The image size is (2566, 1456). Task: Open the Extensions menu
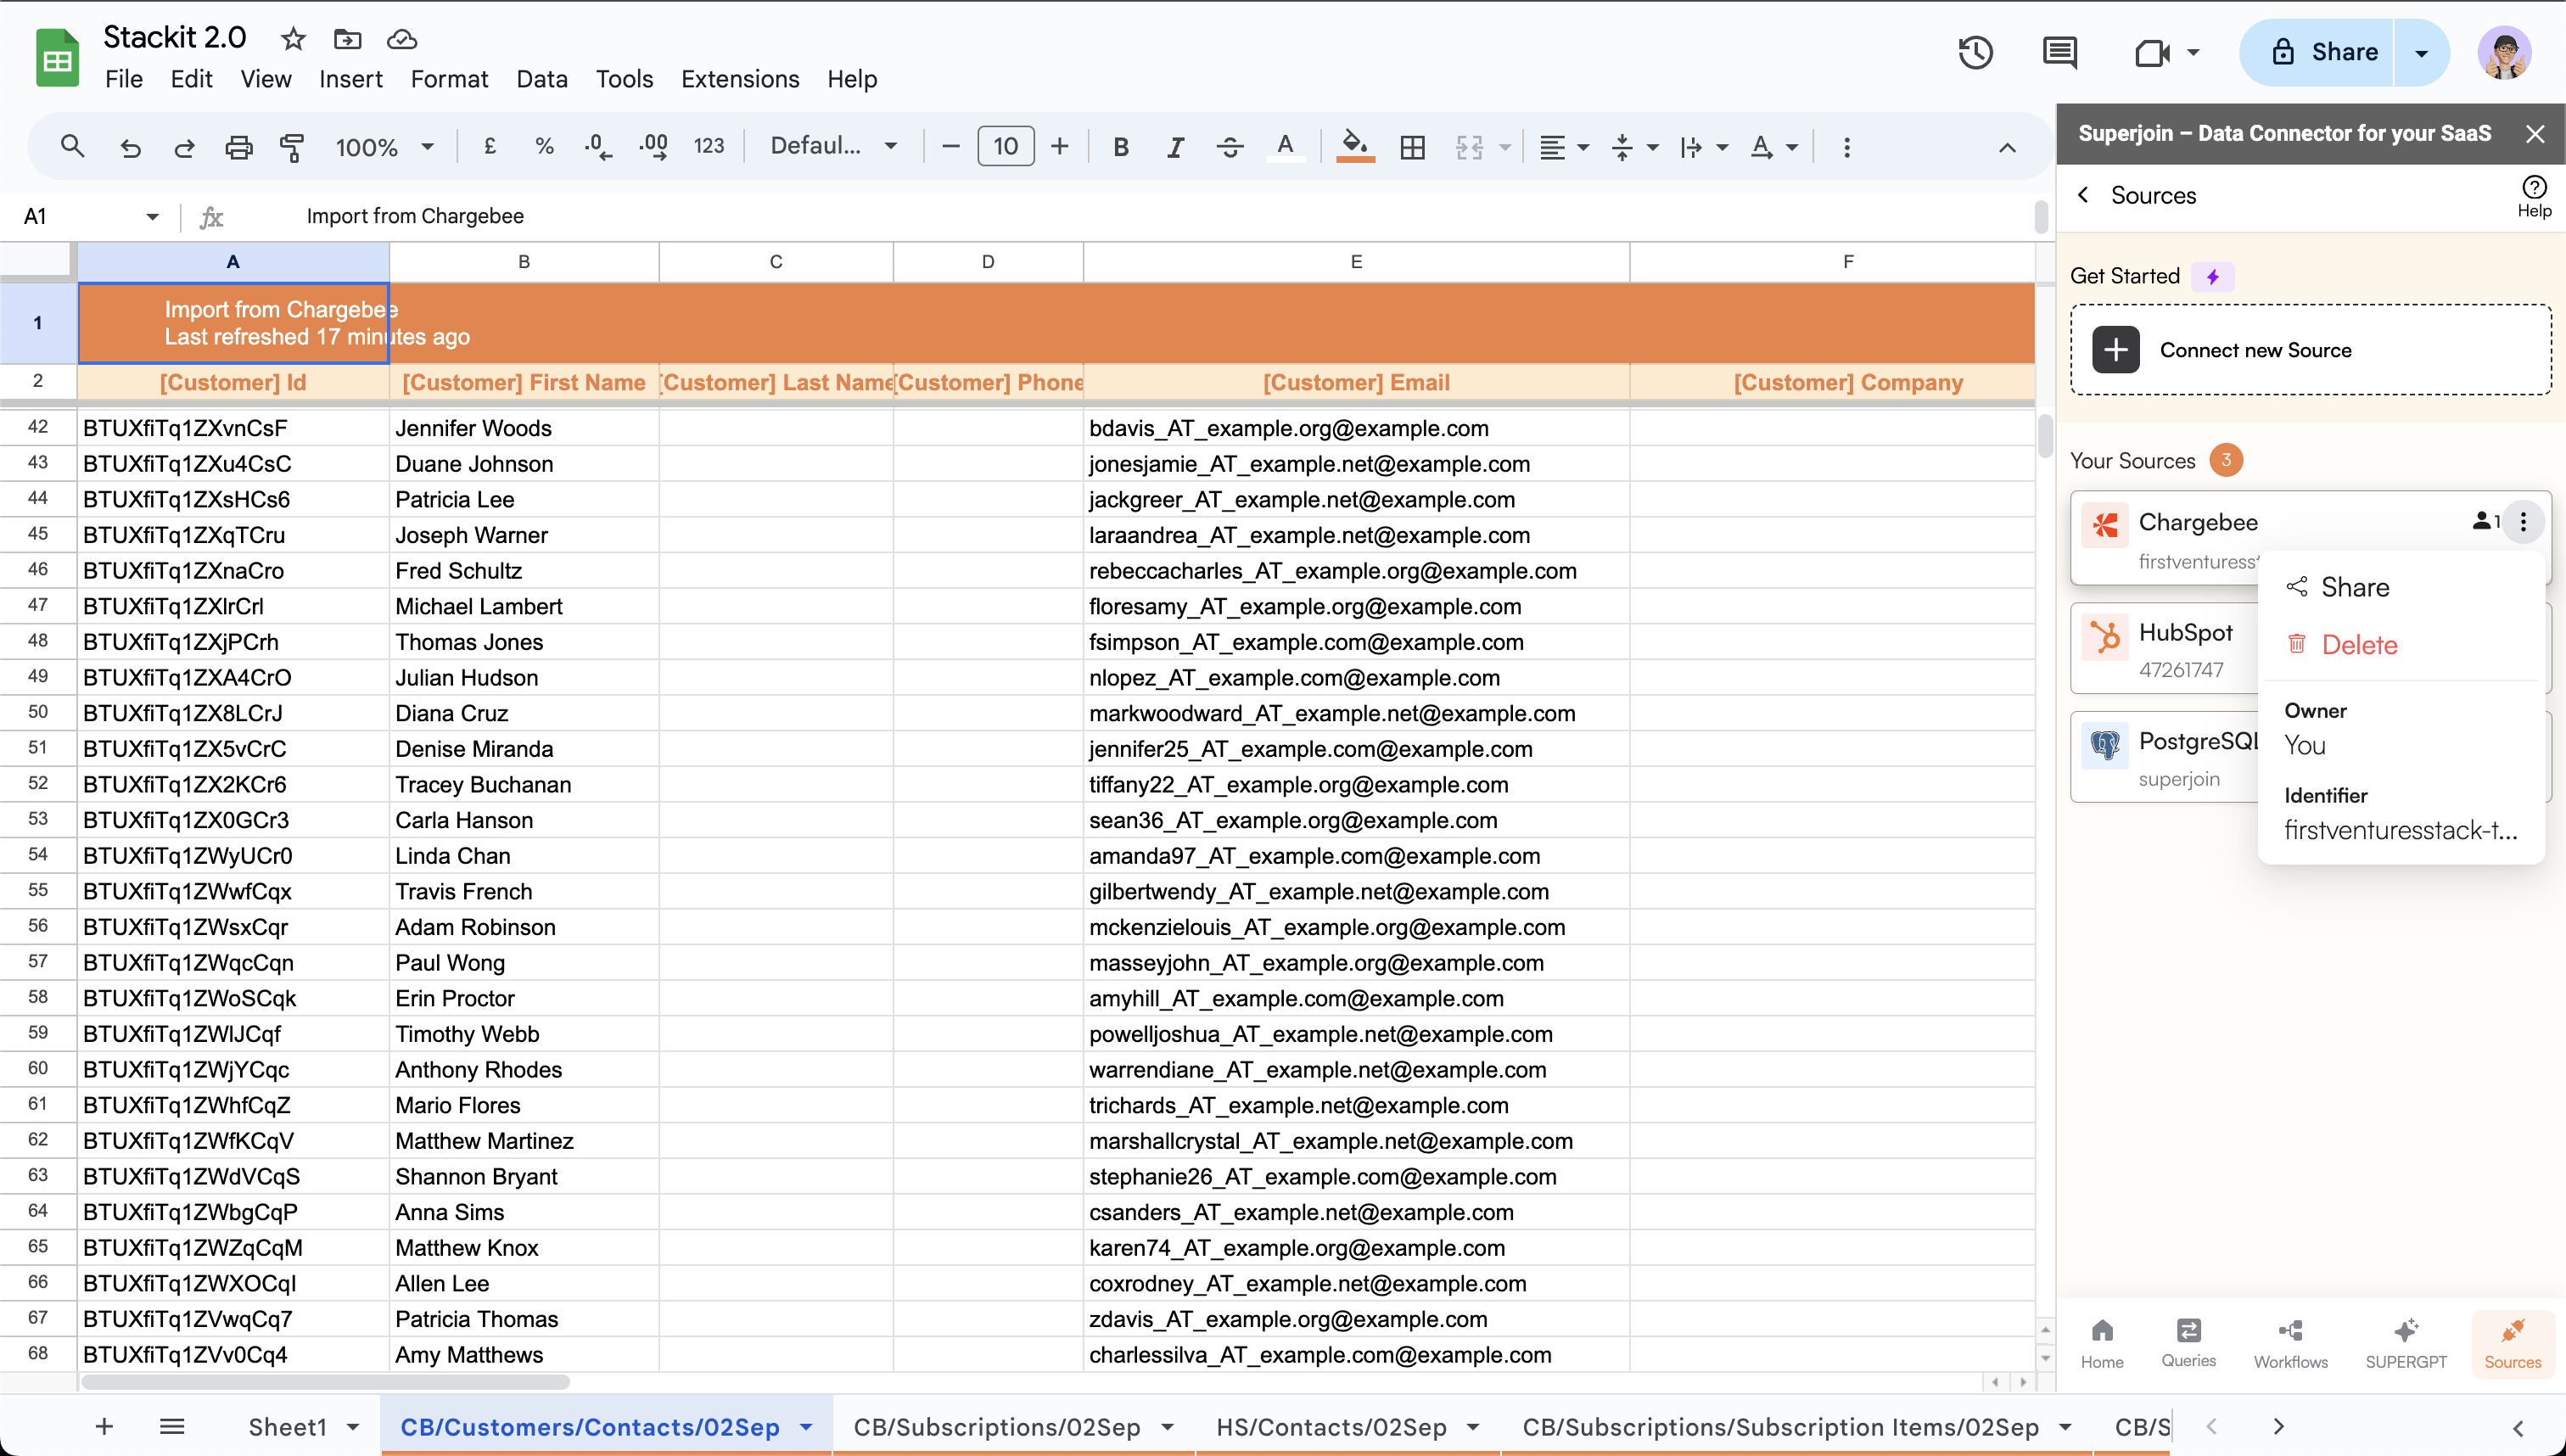pos(740,79)
